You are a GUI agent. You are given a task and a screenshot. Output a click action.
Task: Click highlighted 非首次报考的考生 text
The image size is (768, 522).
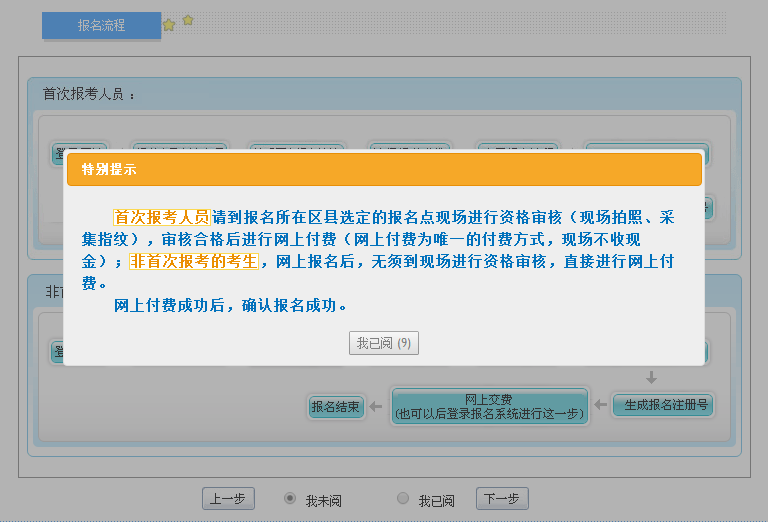coord(194,261)
